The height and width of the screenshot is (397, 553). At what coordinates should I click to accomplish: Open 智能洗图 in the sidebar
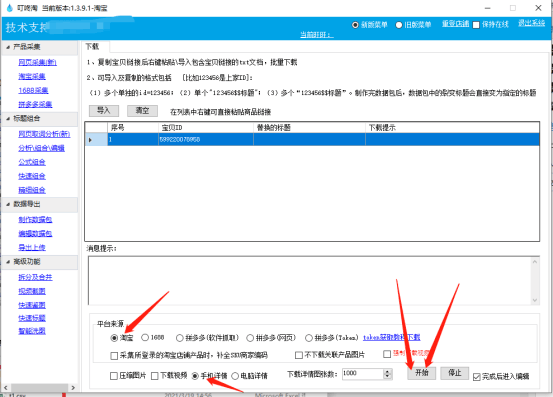(x=32, y=331)
